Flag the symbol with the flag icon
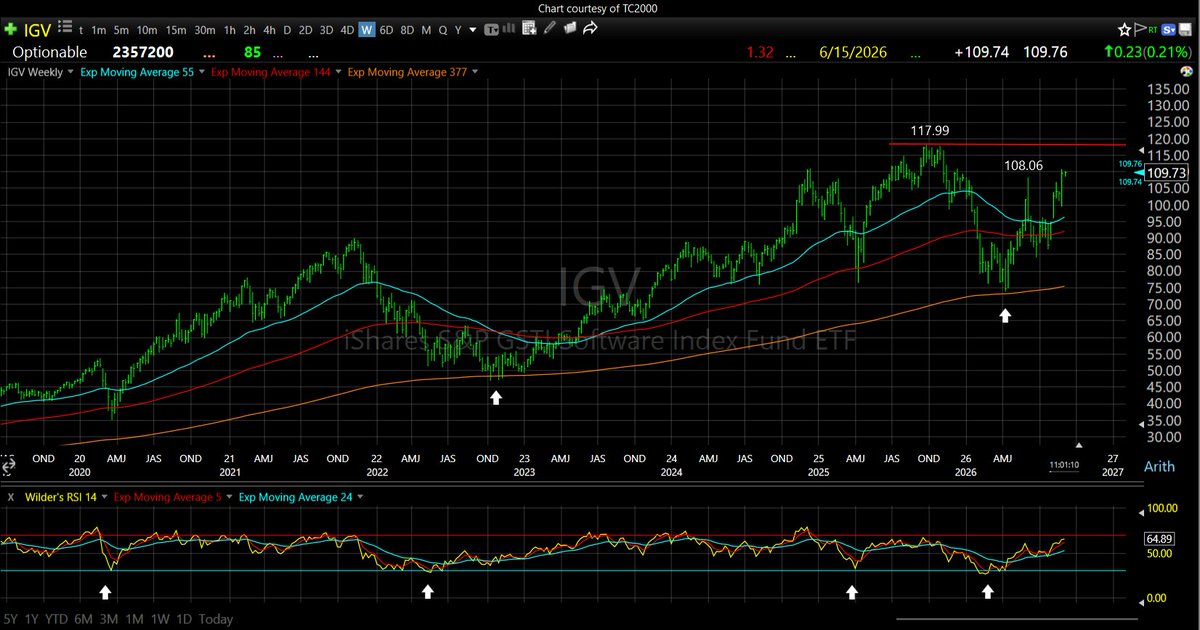This screenshot has width=1200, height=630. click(1140, 30)
